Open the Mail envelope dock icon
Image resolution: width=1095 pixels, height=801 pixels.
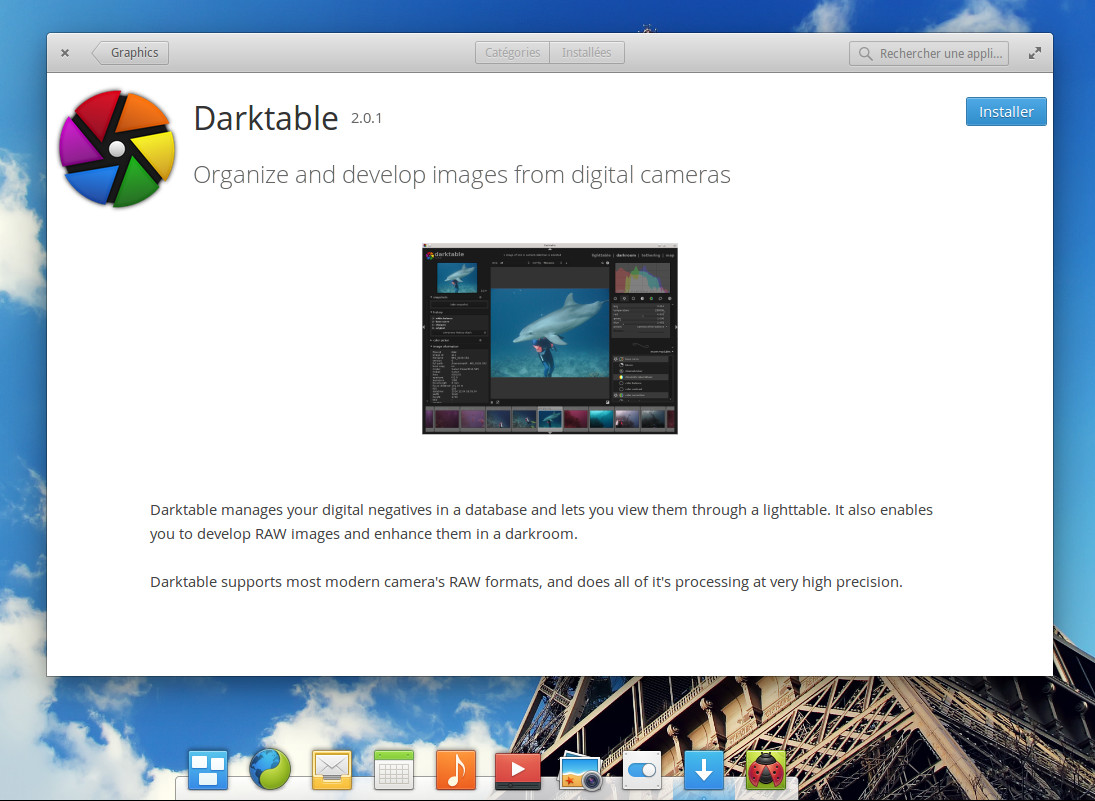coord(332,770)
